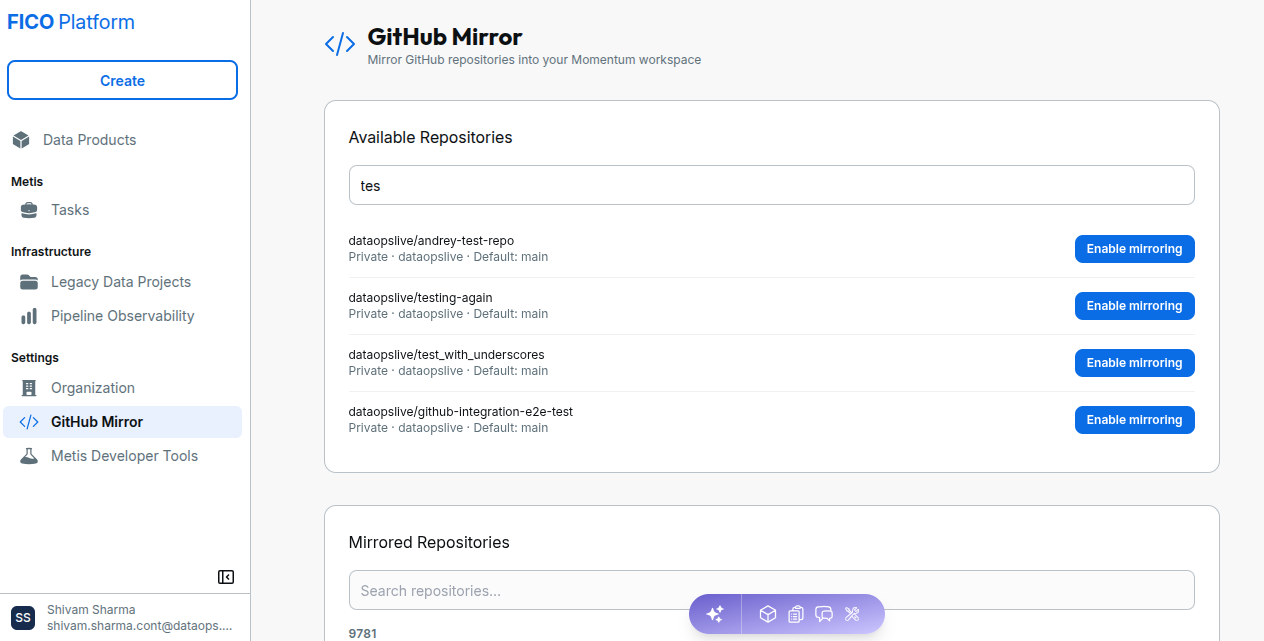This screenshot has width=1264, height=641.
Task: Click the Organization building icon
Action: click(x=30, y=388)
